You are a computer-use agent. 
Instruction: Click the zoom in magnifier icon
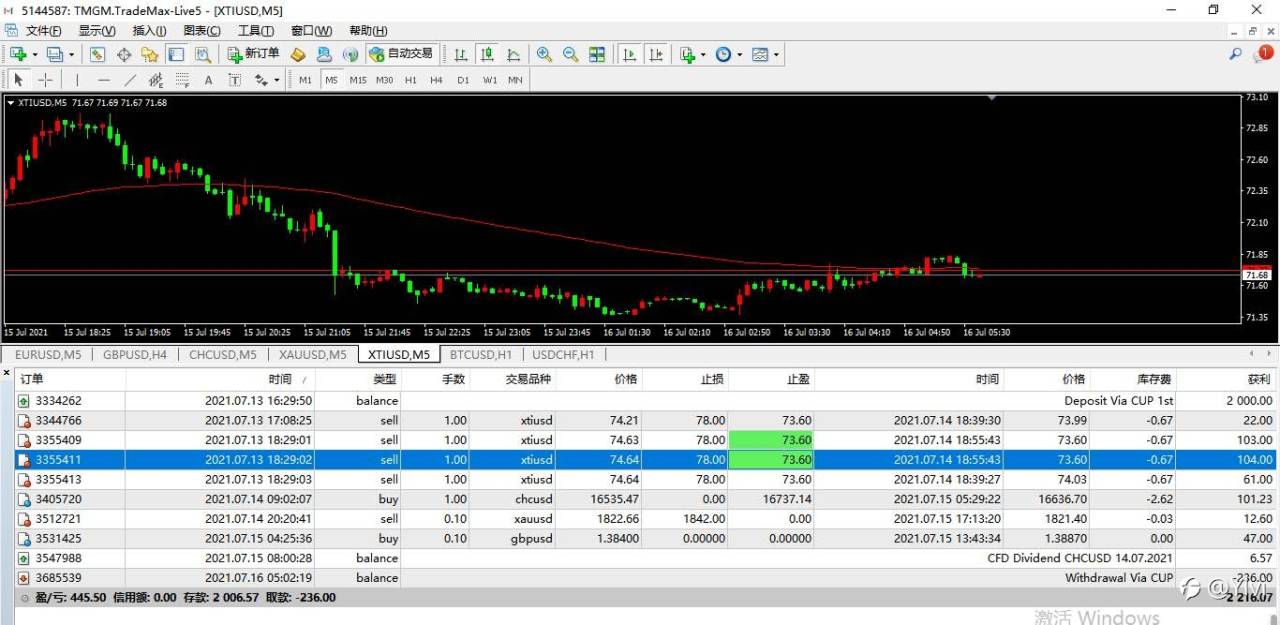point(544,54)
